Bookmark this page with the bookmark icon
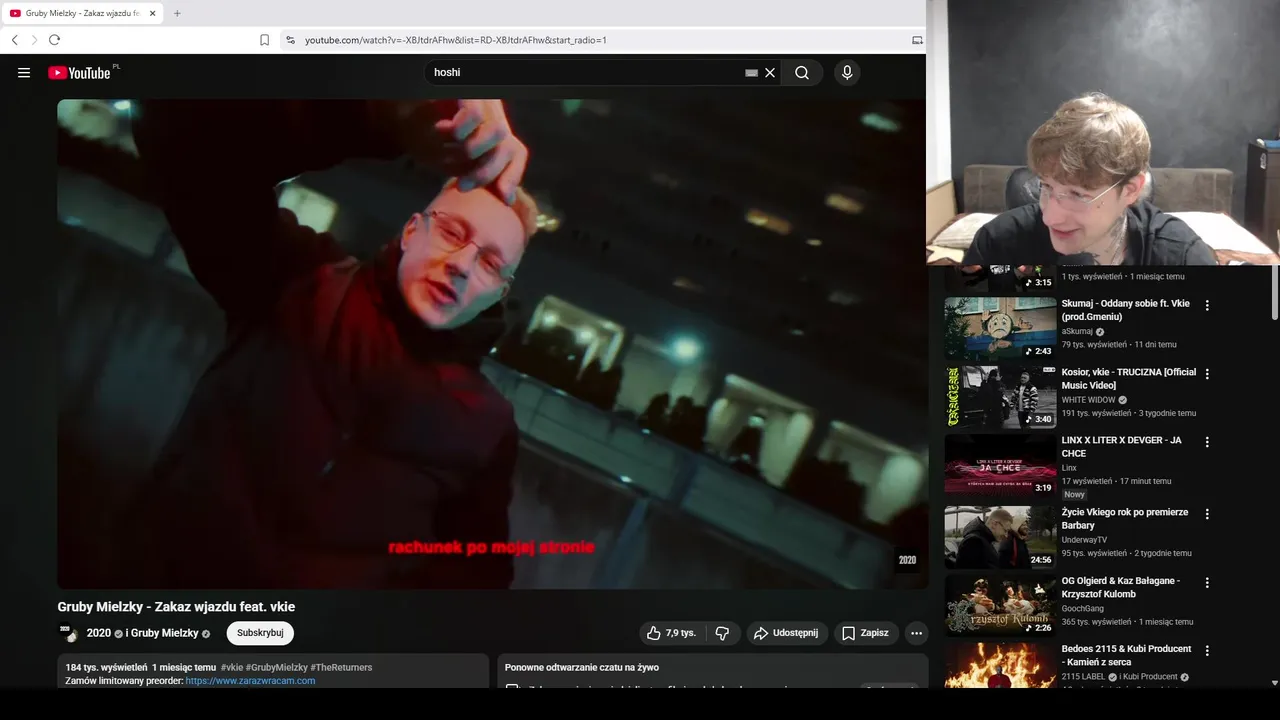 (x=264, y=40)
